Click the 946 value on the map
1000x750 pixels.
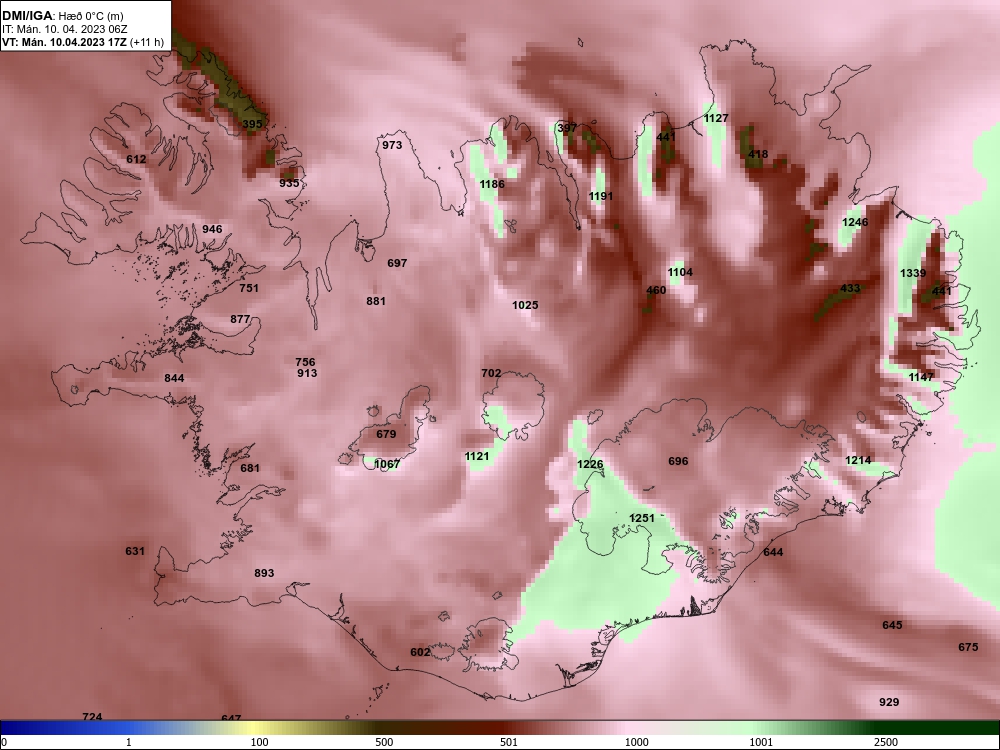click(x=212, y=229)
